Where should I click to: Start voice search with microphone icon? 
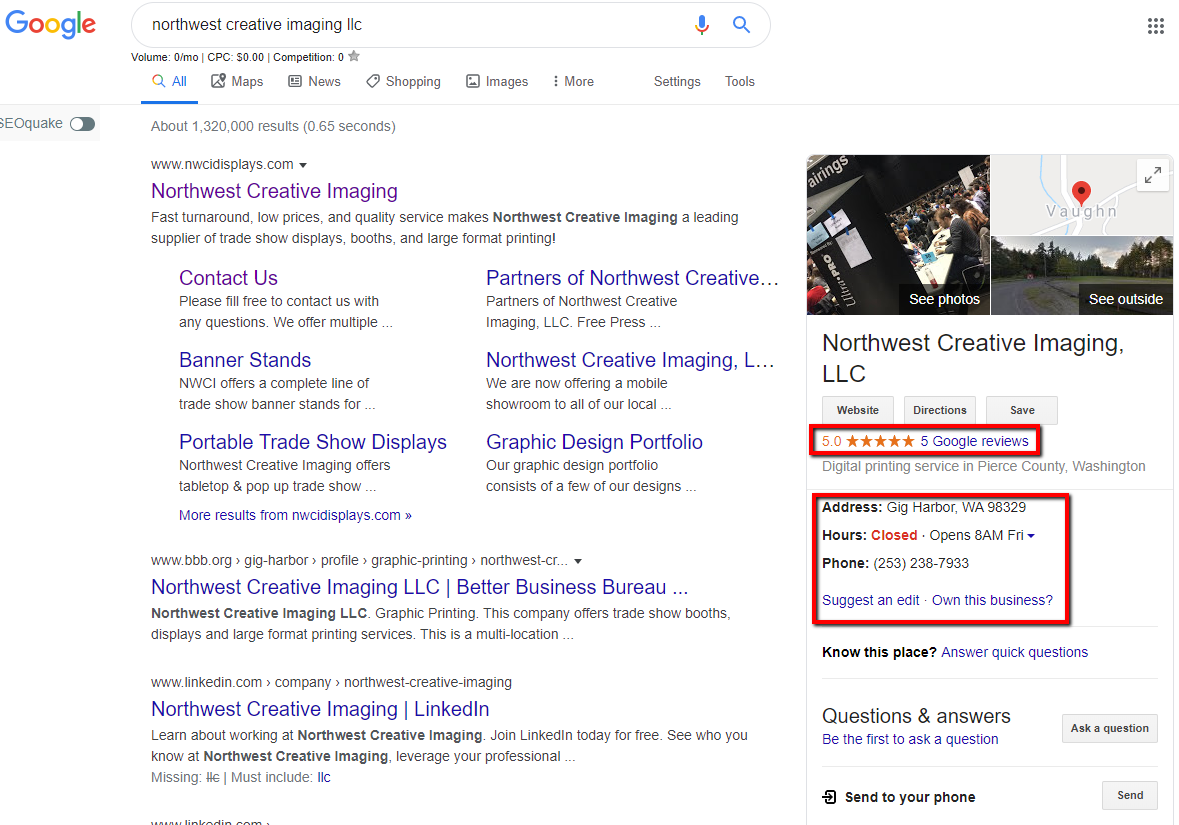click(x=702, y=25)
